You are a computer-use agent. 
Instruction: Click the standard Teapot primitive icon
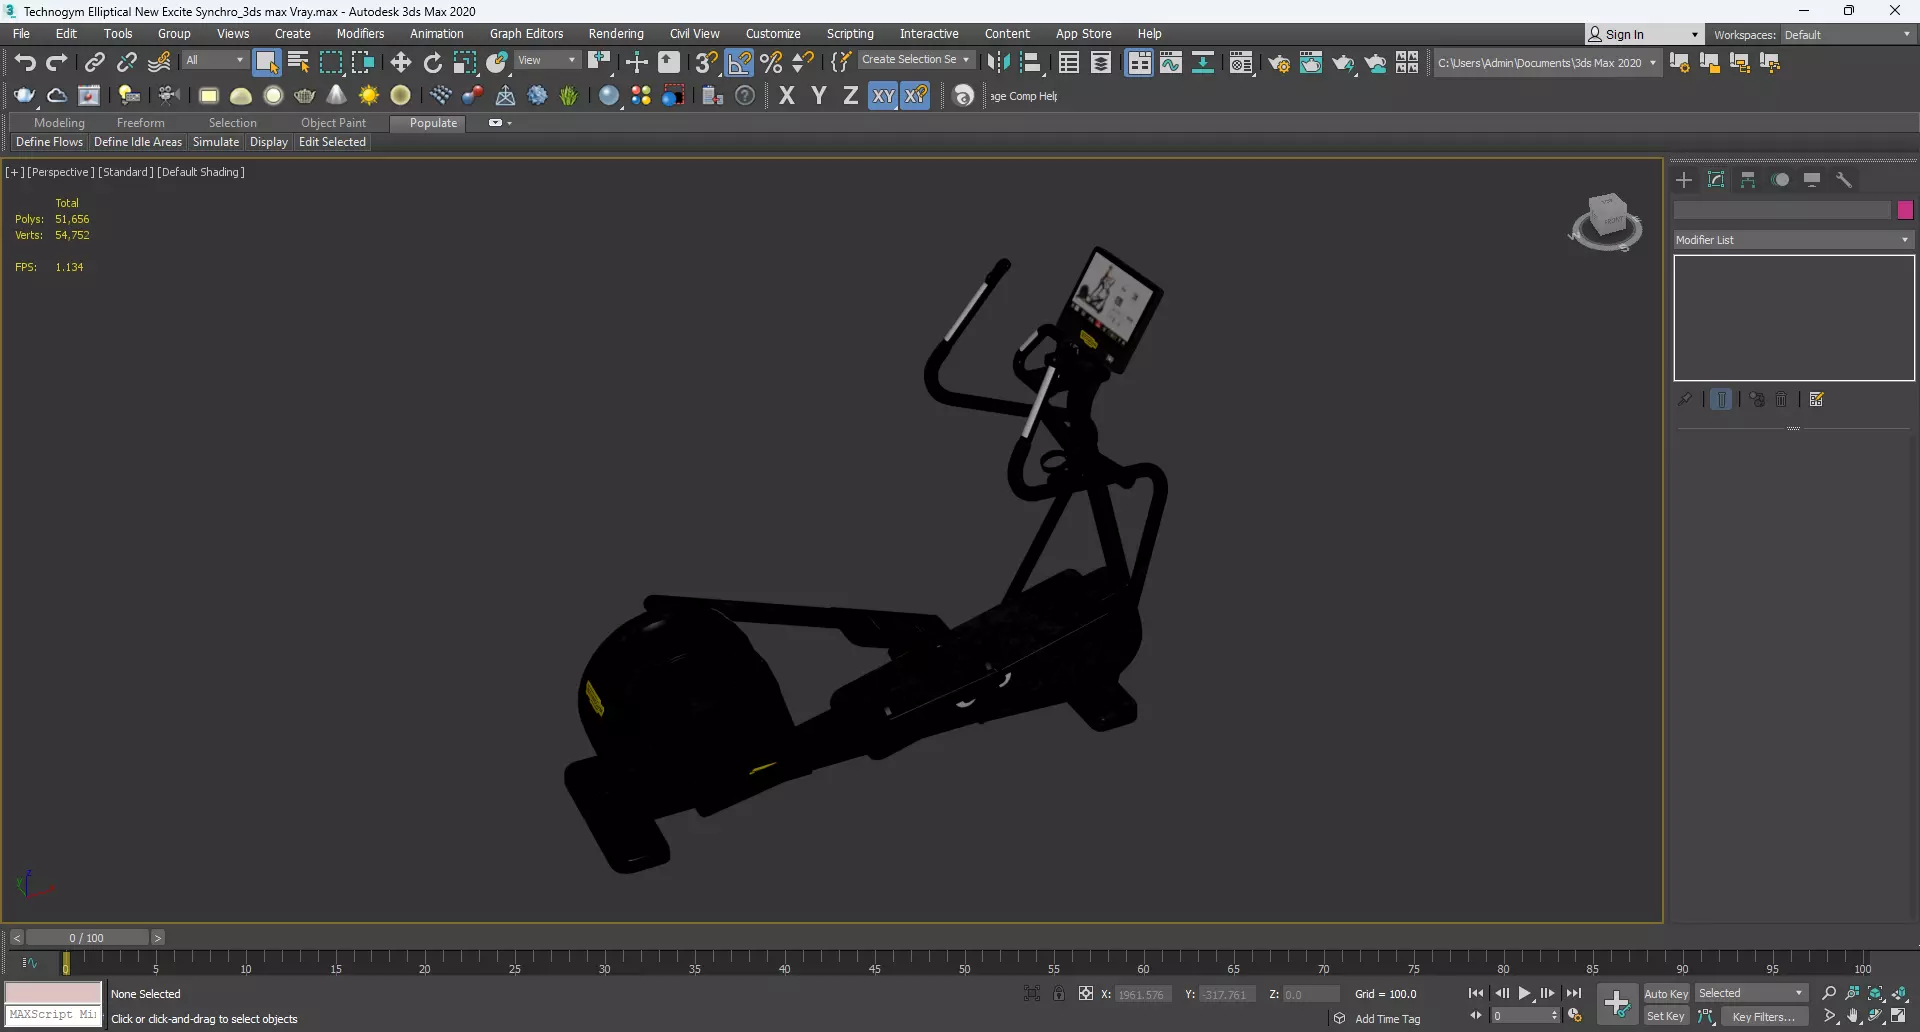[305, 95]
